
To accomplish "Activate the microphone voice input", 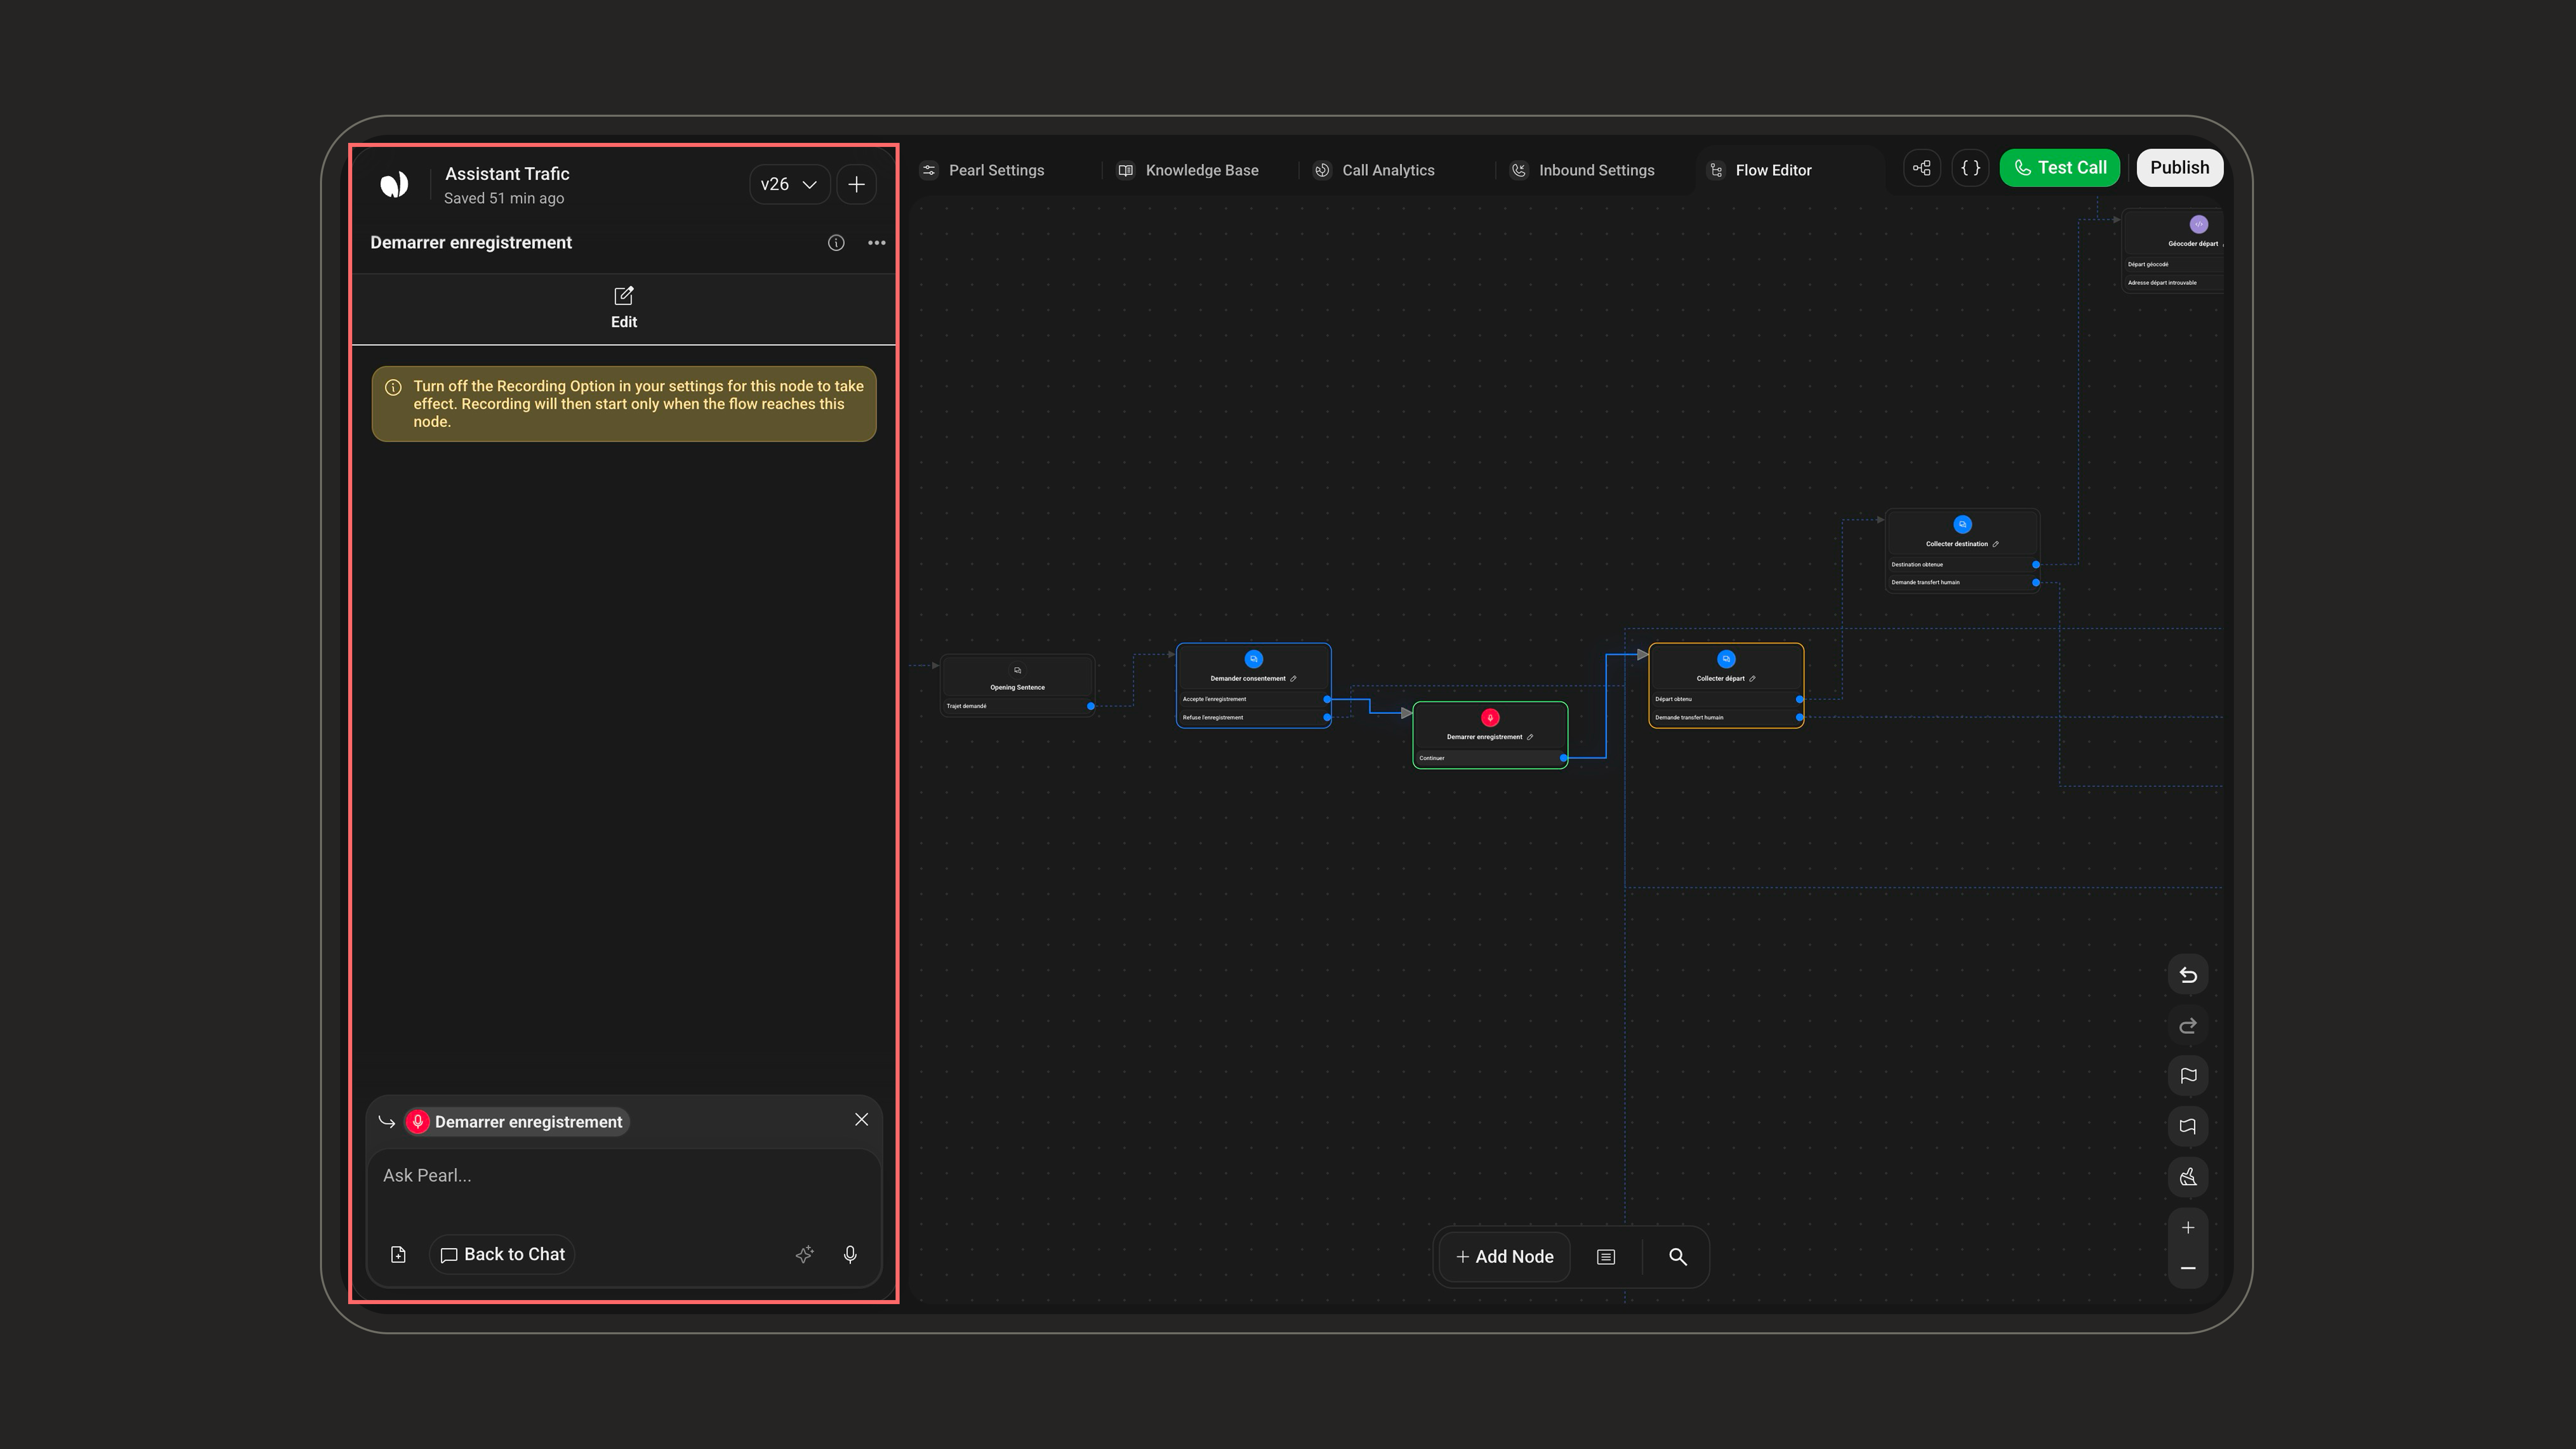I will pyautogui.click(x=850, y=1254).
